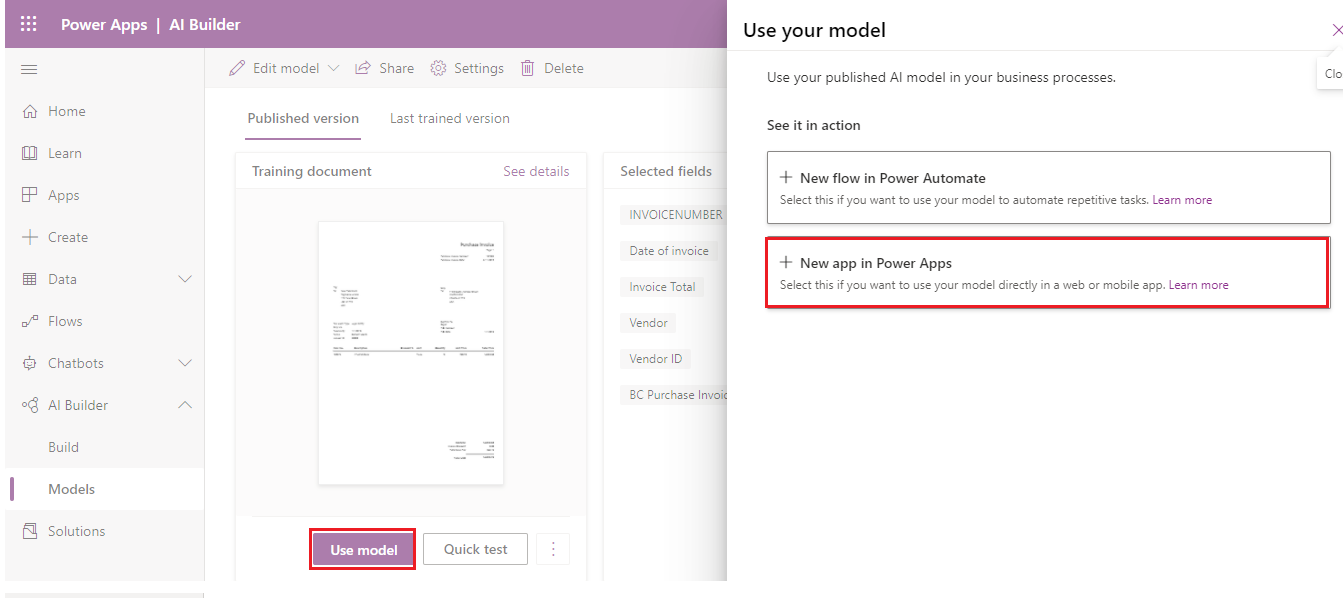The width and height of the screenshot is (1343, 612).
Task: Collapse the navigation hamburger menu
Action: 29,69
